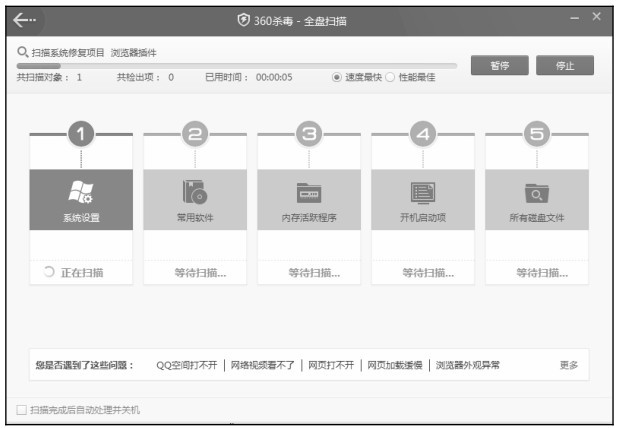The image size is (617, 428).
Task: Click 等待扫描 status under 开机启动项
Action: [428, 273]
